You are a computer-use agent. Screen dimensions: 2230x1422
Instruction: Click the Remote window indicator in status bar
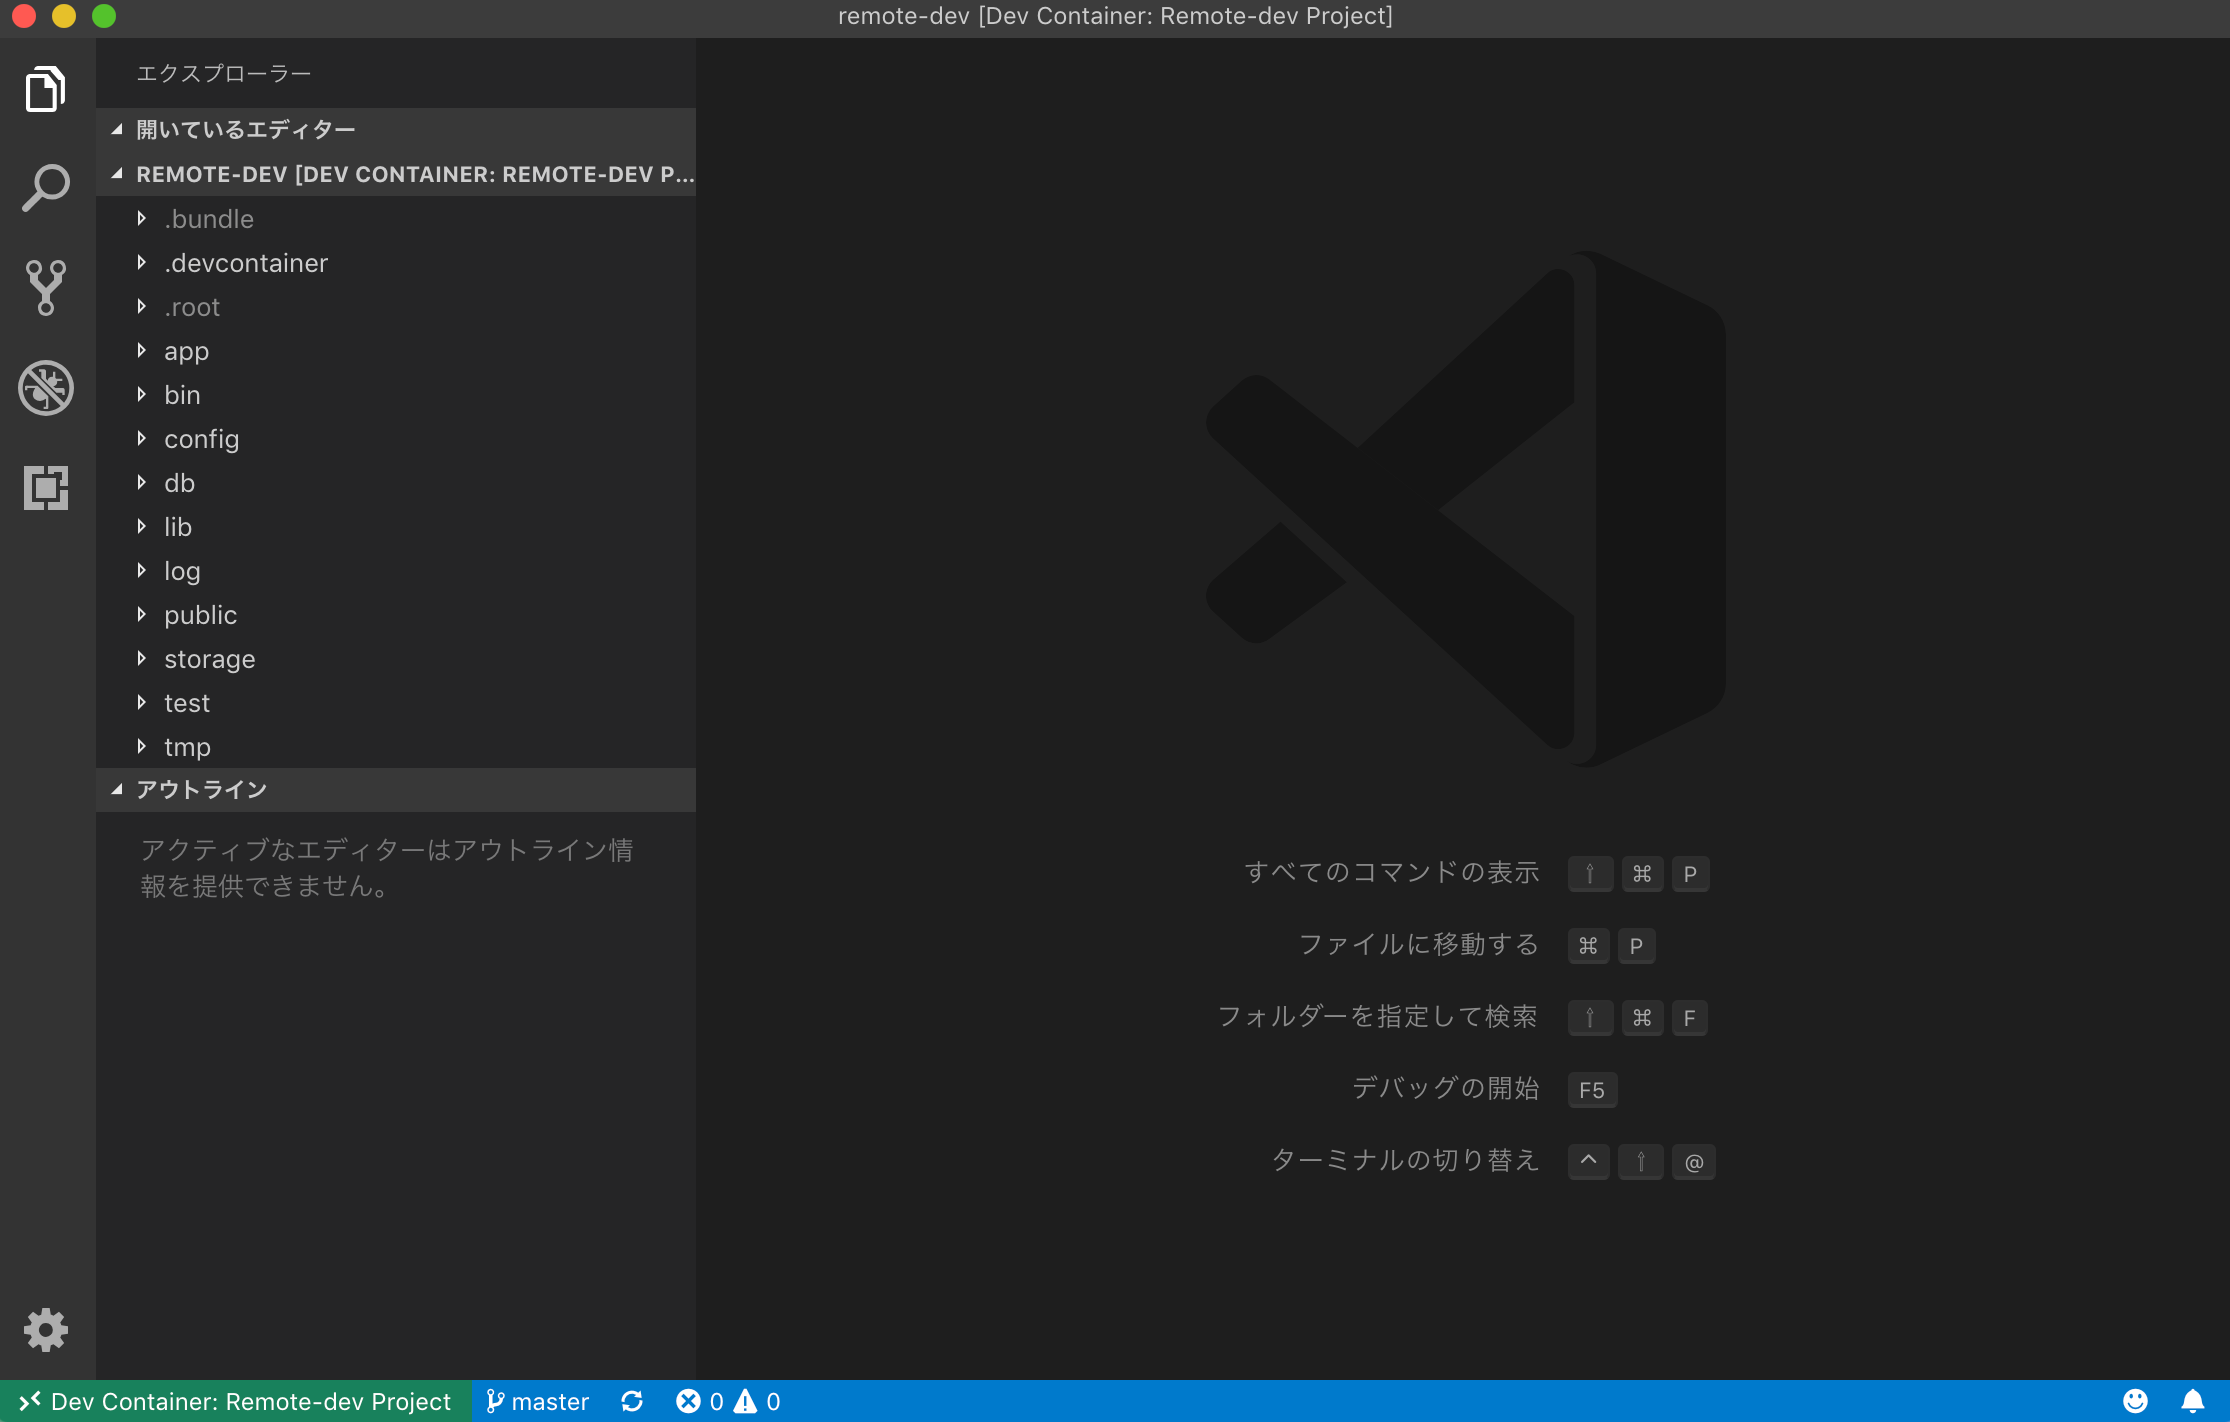pyautogui.click(x=237, y=1401)
